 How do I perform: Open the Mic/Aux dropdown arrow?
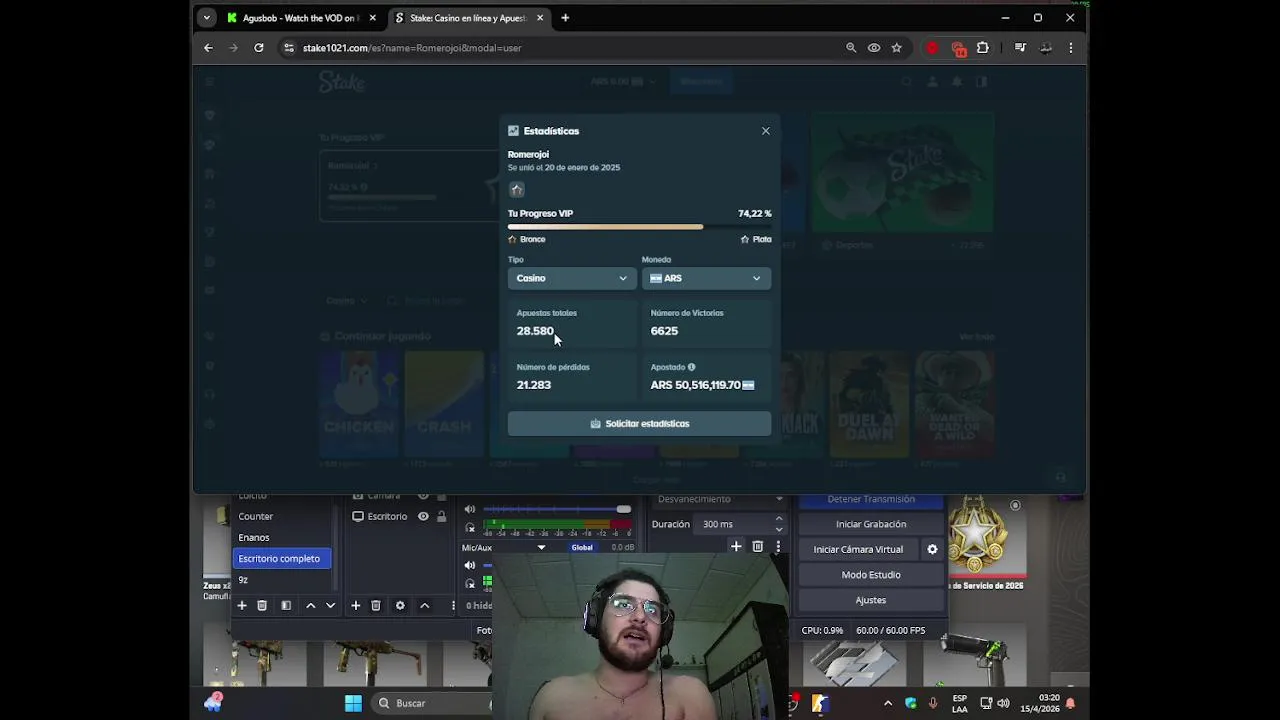pyautogui.click(x=542, y=548)
